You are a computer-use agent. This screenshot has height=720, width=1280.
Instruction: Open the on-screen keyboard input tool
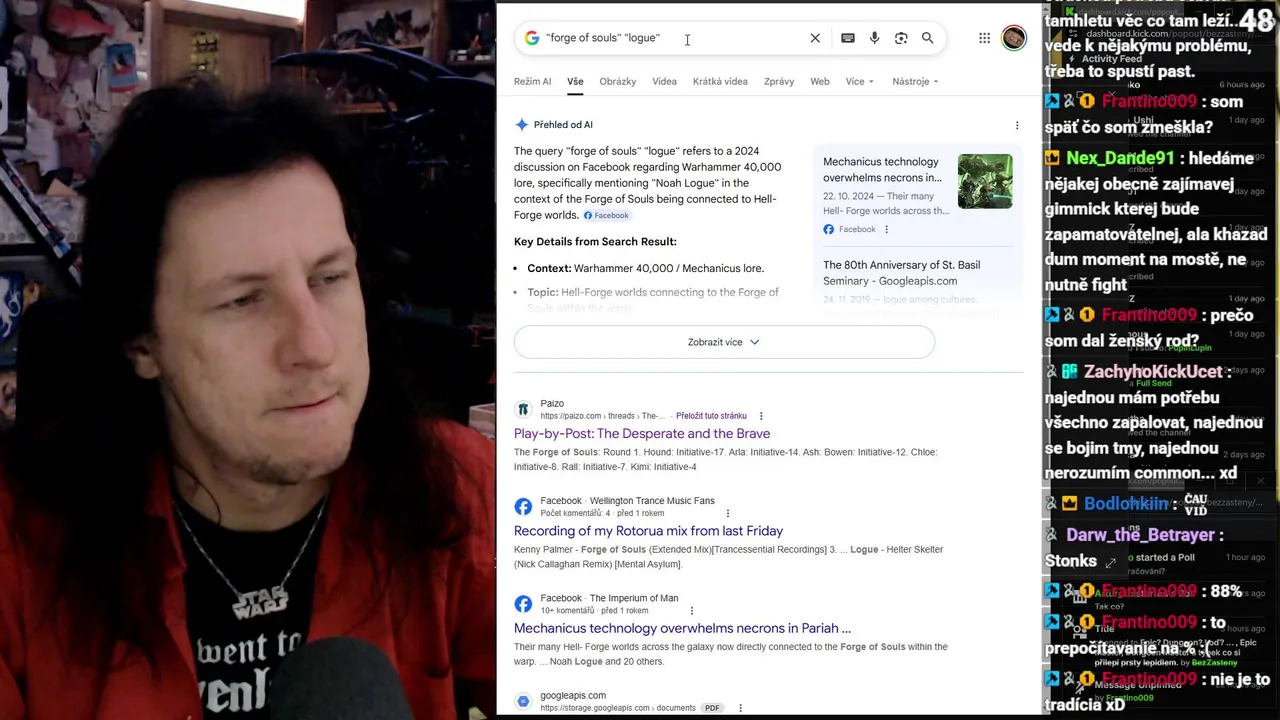coord(848,38)
